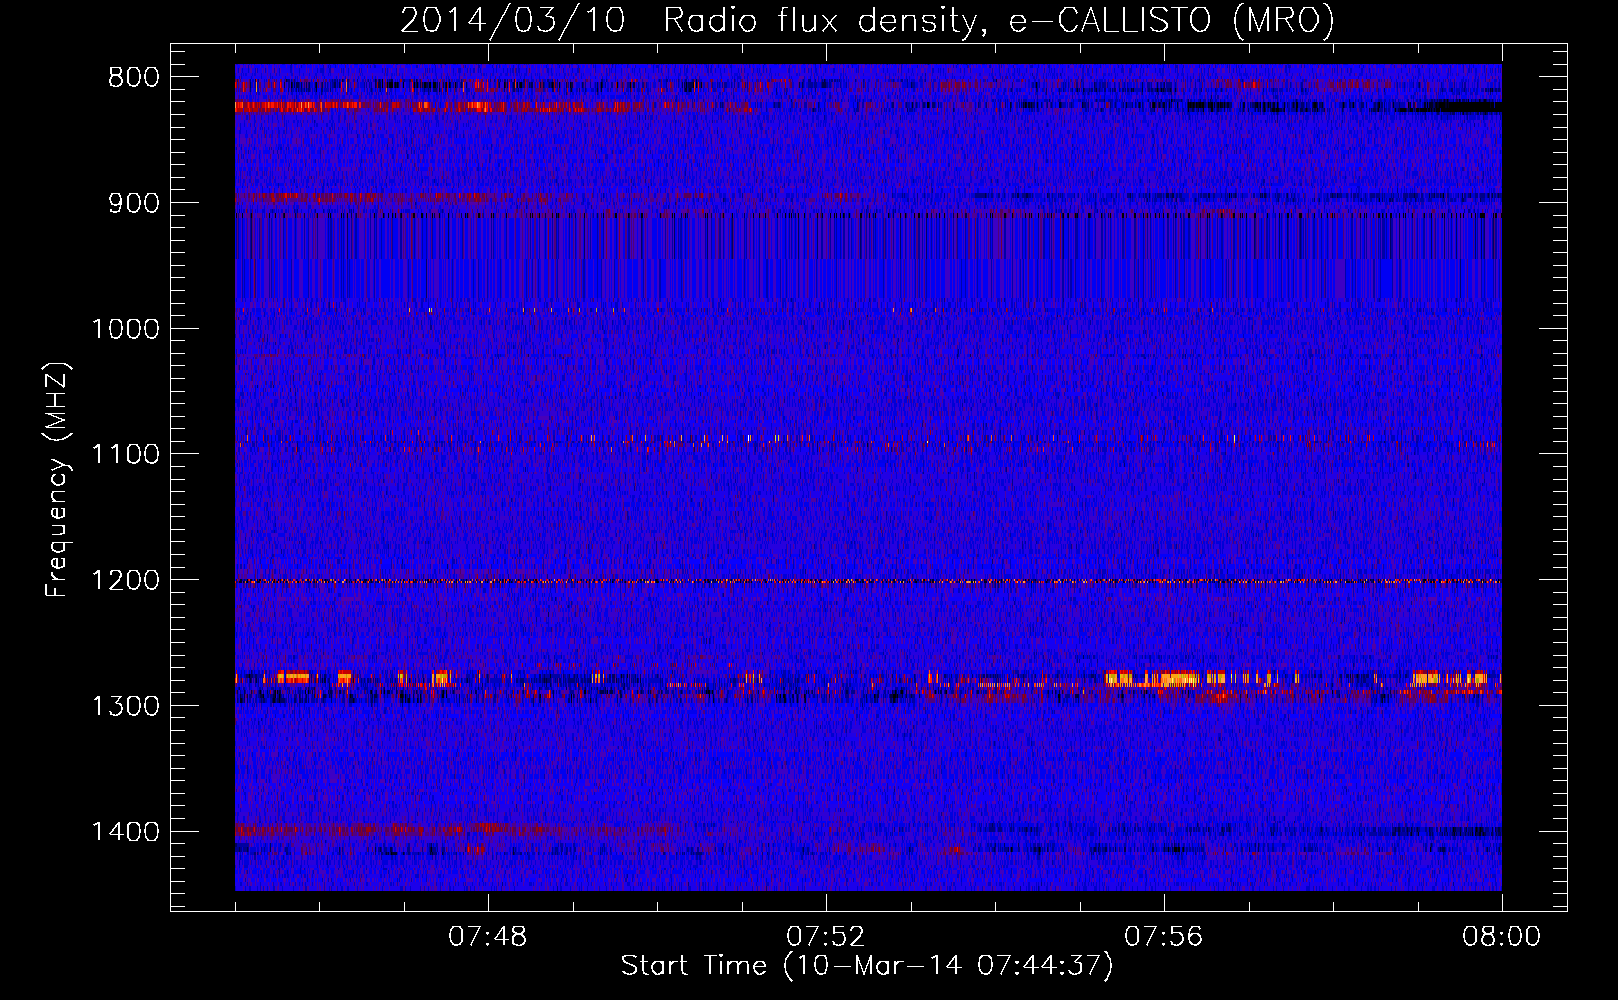The width and height of the screenshot is (1618, 1000).
Task: Click the '1100' frequency tick label
Action: (x=125, y=455)
